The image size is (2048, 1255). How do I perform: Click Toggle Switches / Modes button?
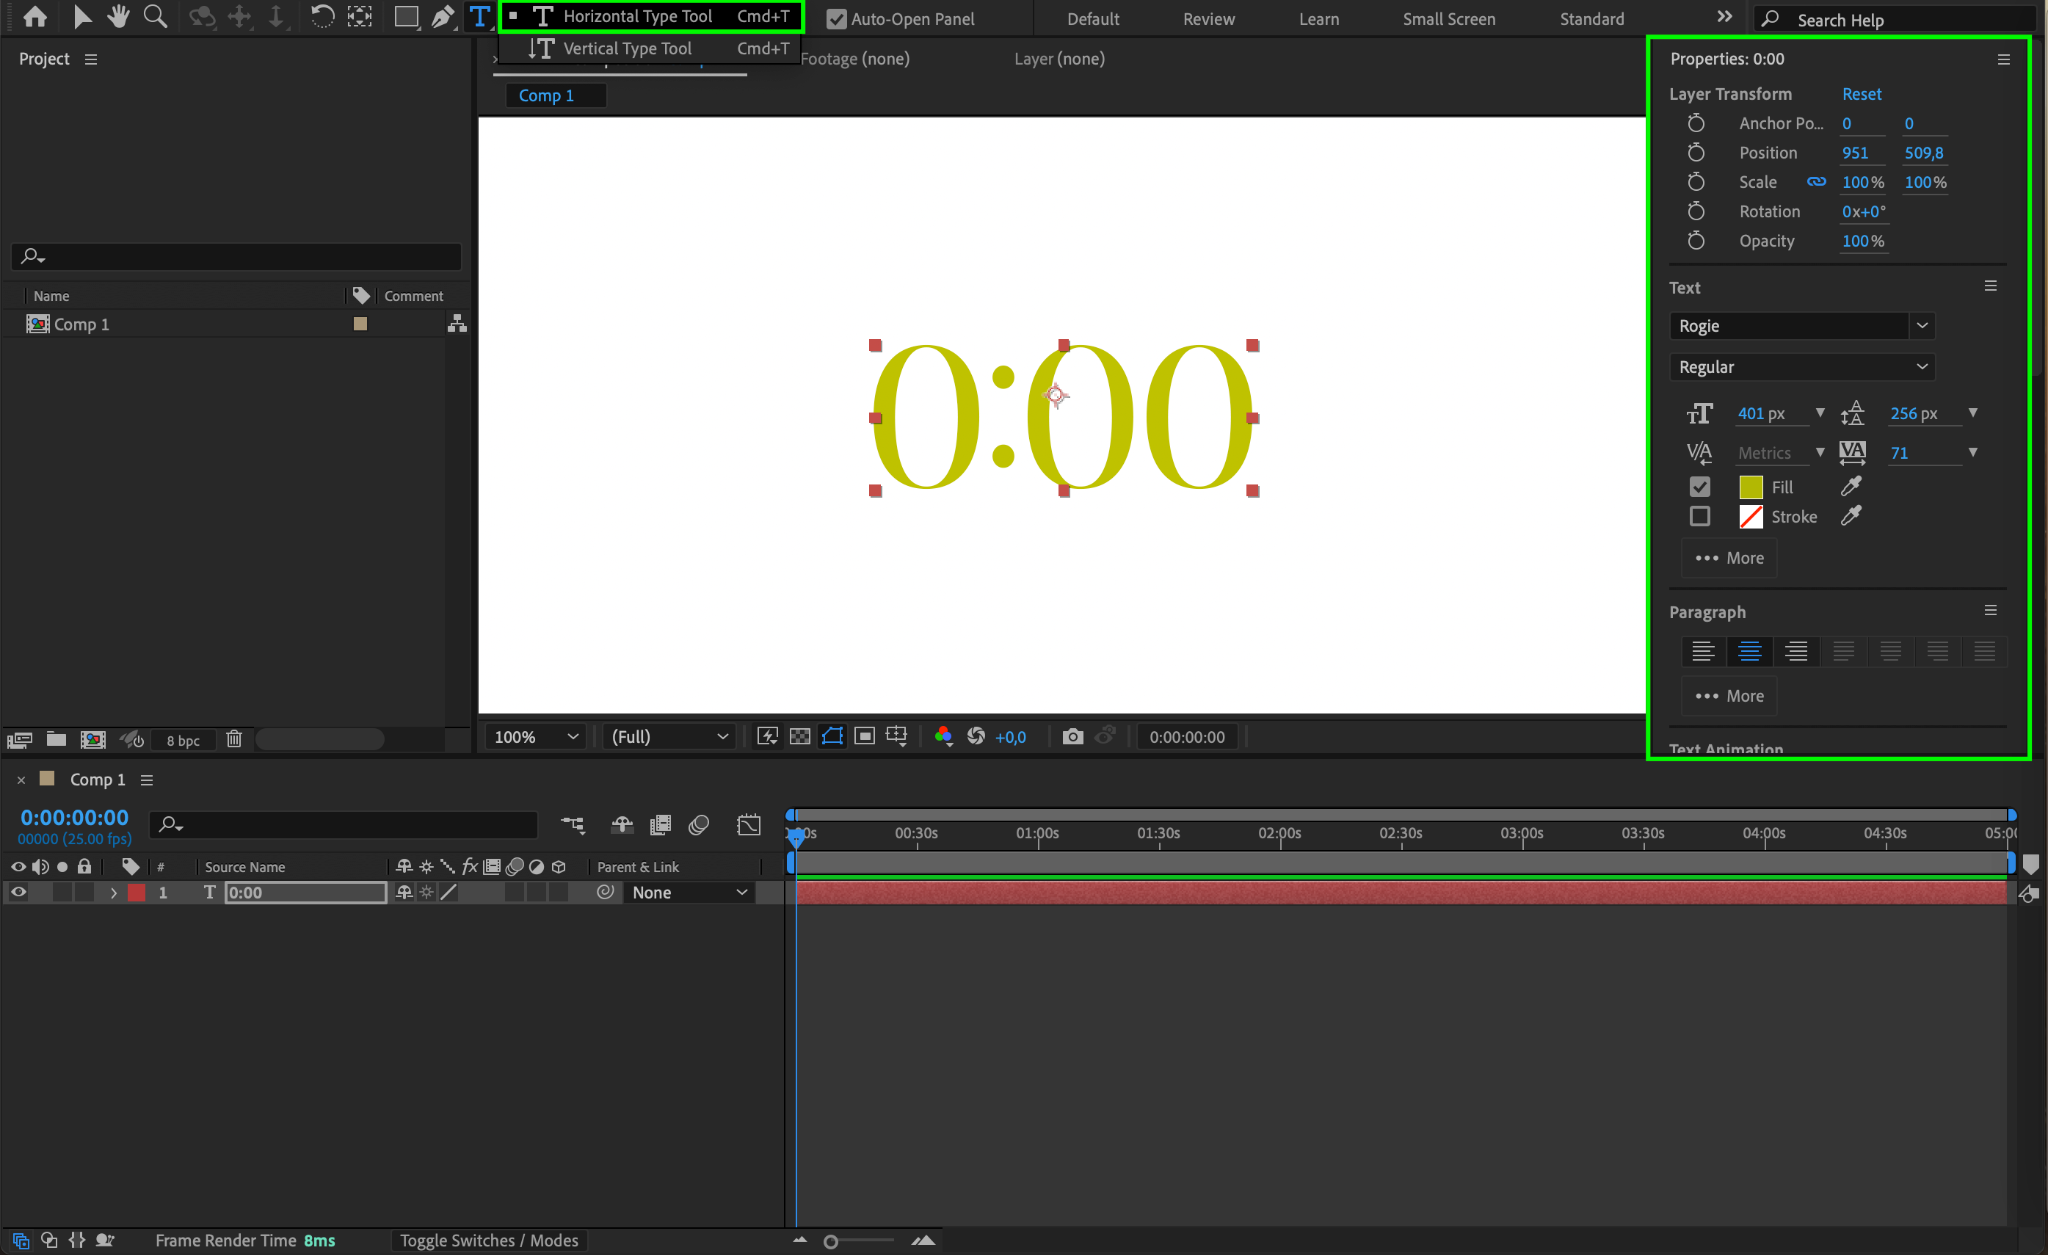click(x=489, y=1241)
